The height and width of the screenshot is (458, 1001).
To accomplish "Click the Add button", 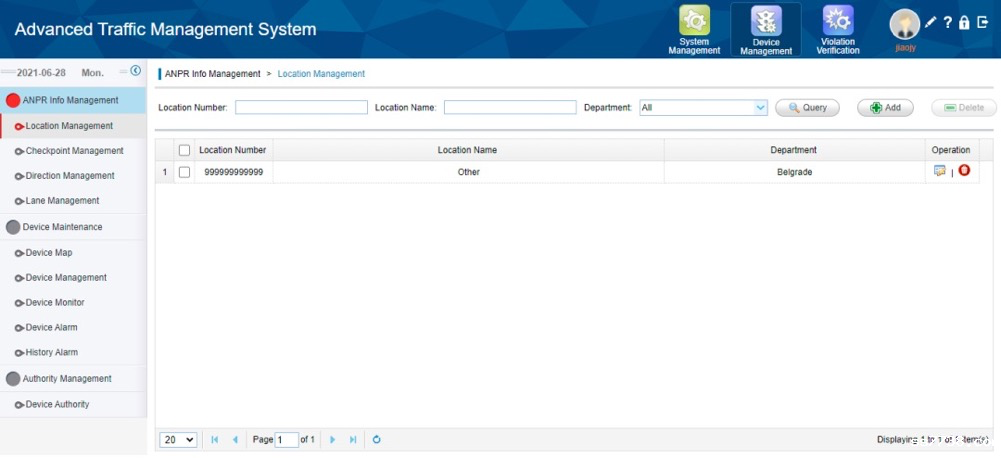I will tap(885, 107).
